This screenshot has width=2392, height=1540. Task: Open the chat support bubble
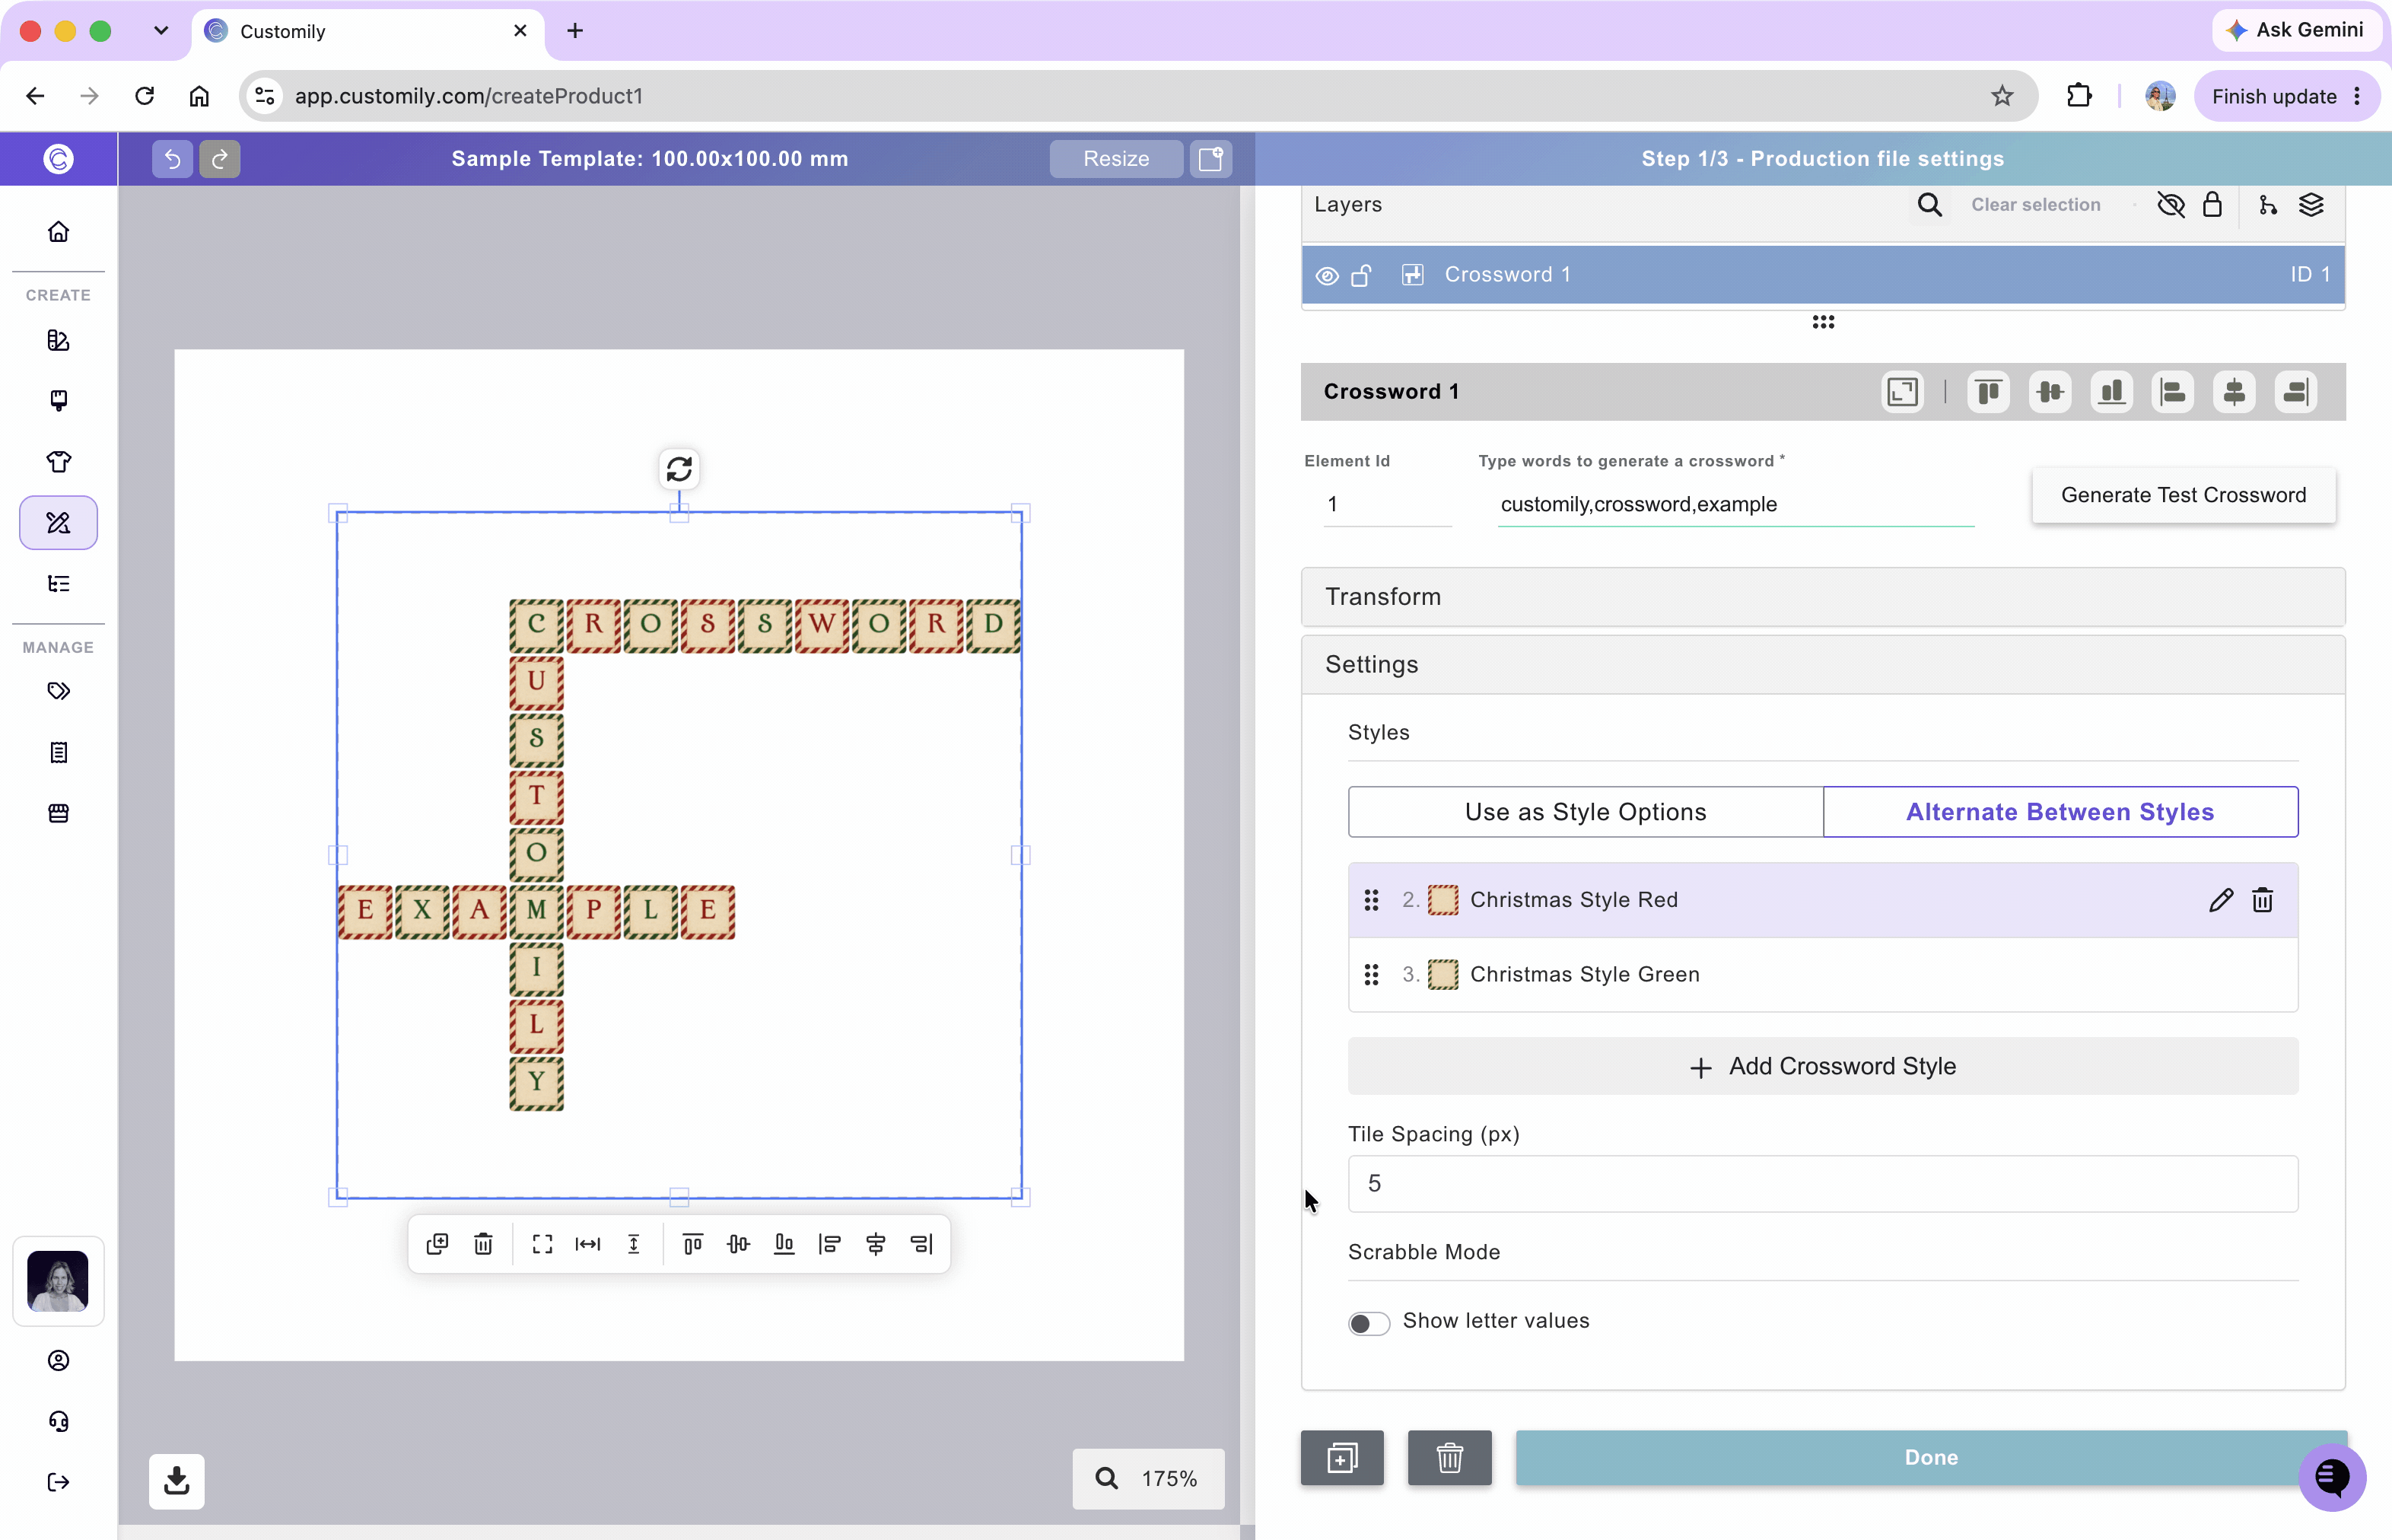tap(2332, 1477)
